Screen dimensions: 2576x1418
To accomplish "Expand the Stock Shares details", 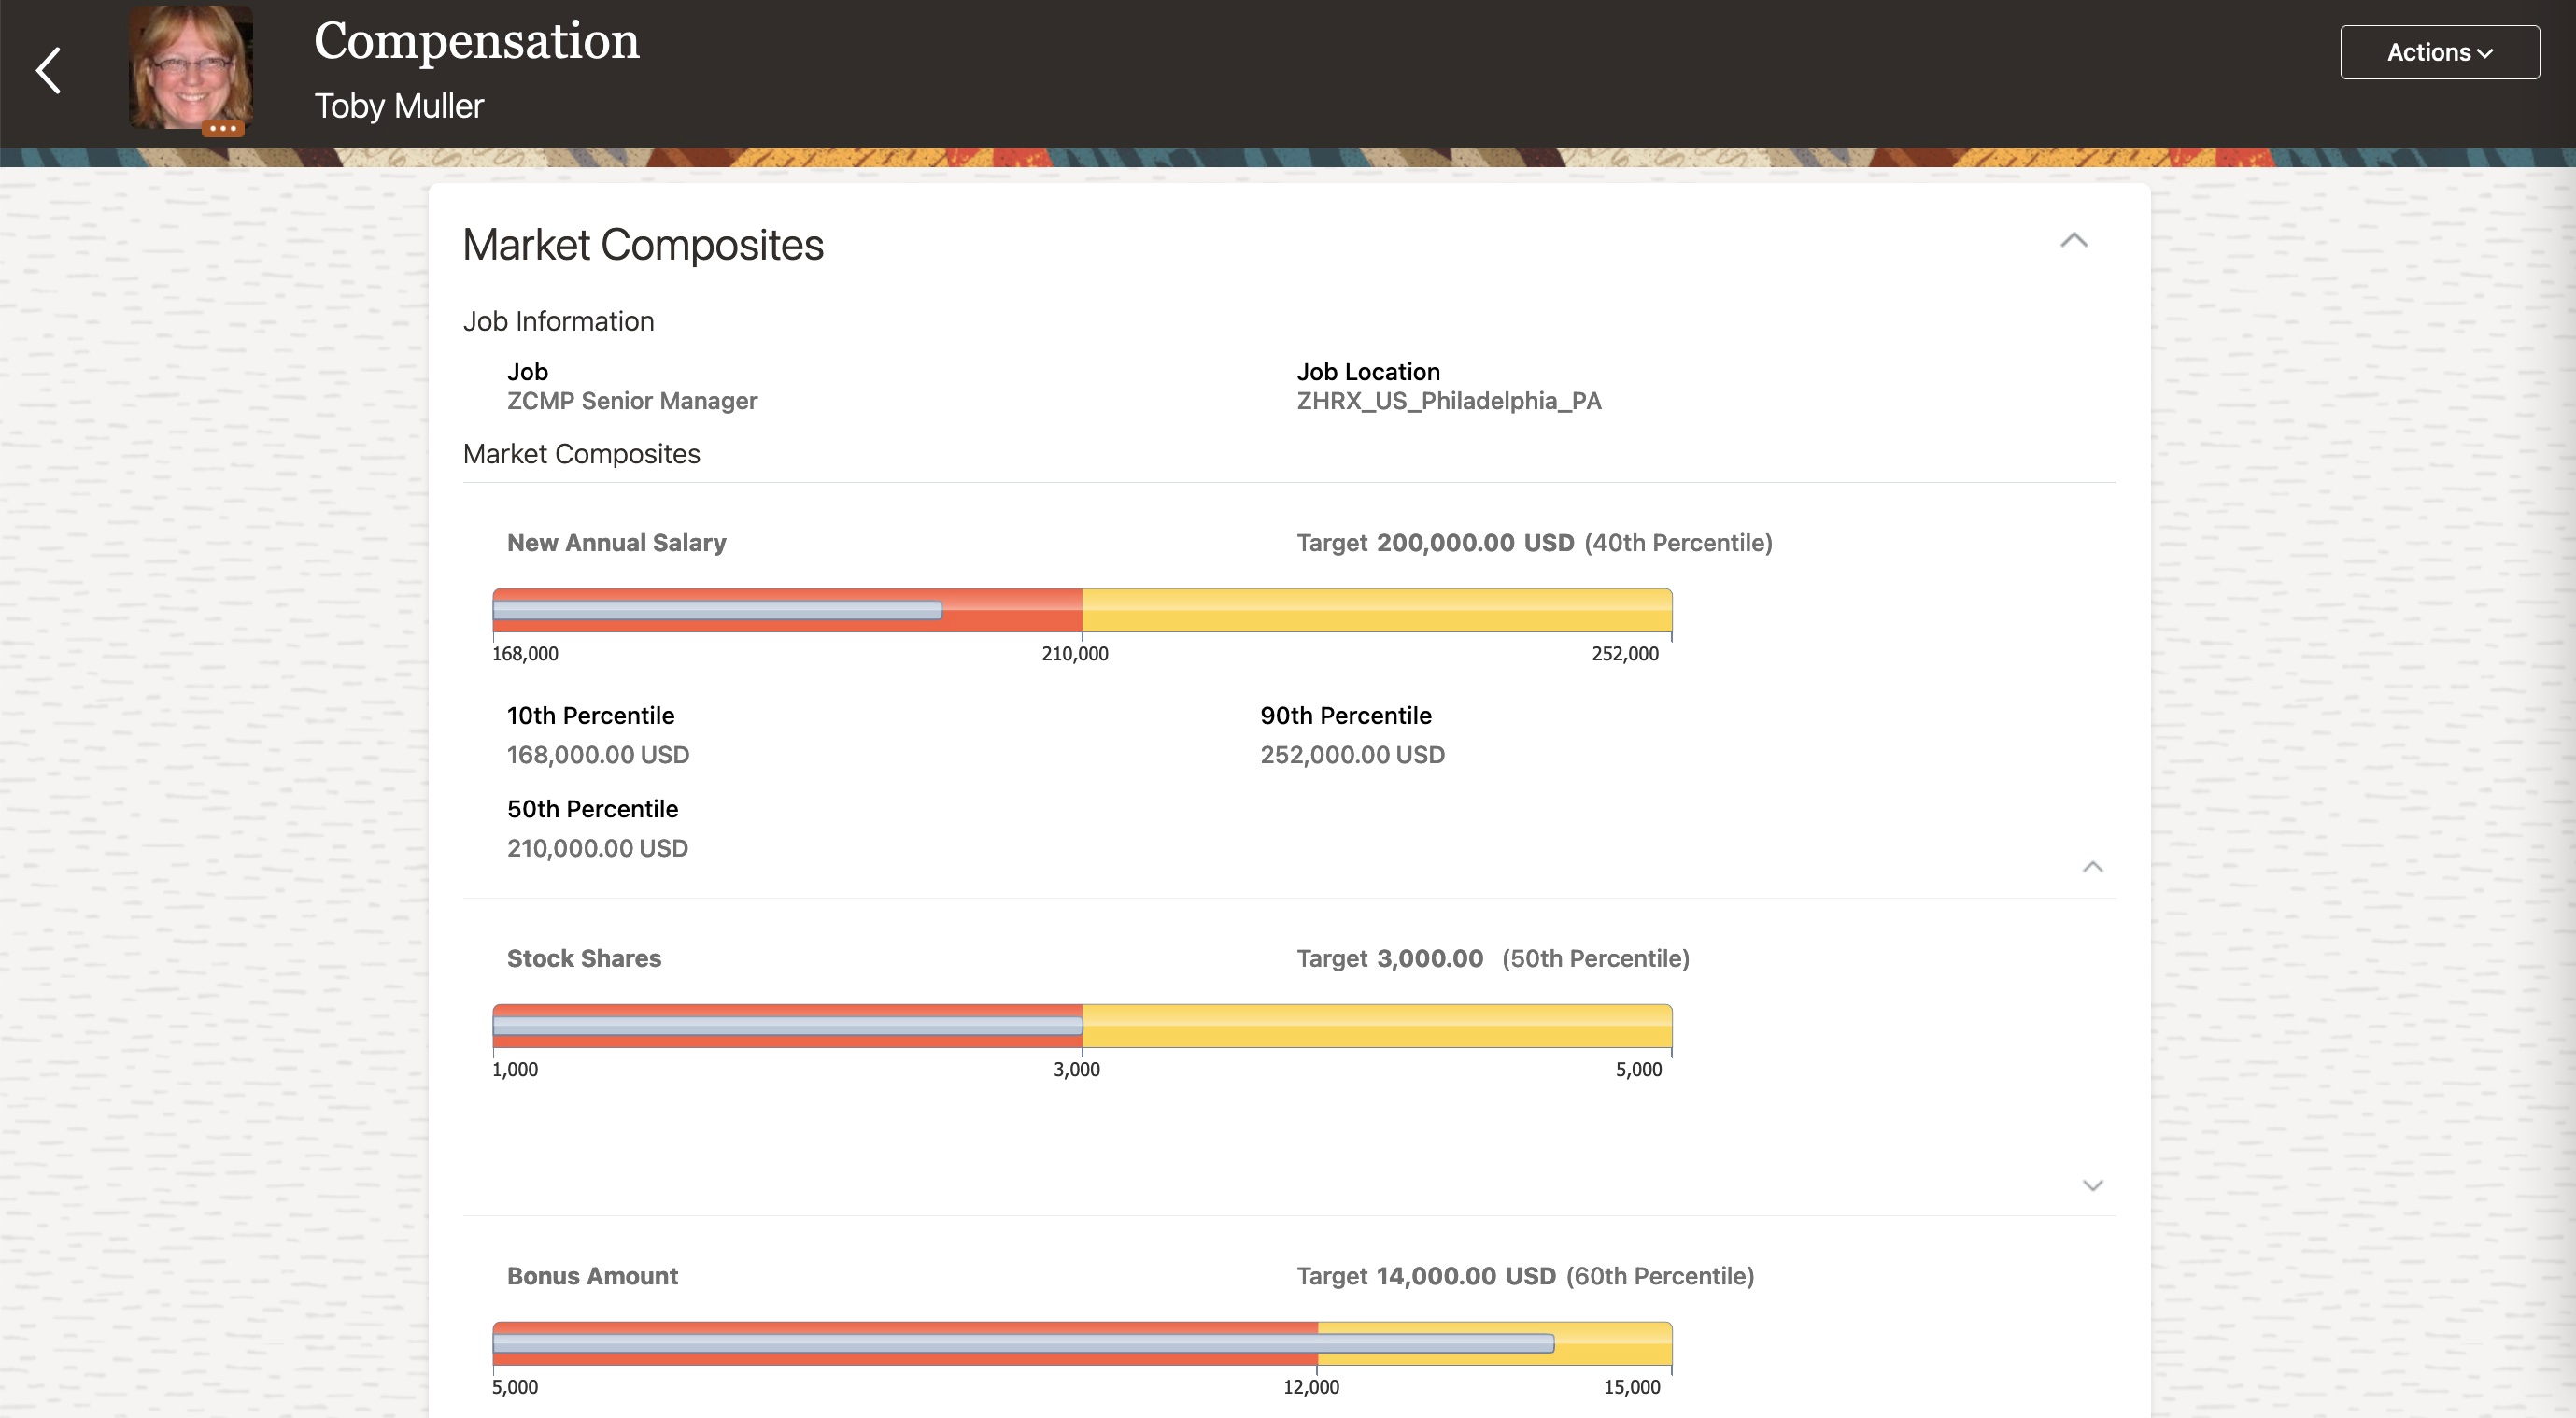I will [x=2091, y=1185].
